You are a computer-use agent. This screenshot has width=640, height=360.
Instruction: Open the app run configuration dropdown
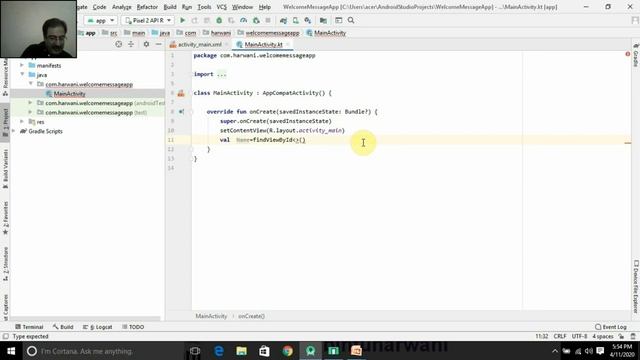[101, 20]
